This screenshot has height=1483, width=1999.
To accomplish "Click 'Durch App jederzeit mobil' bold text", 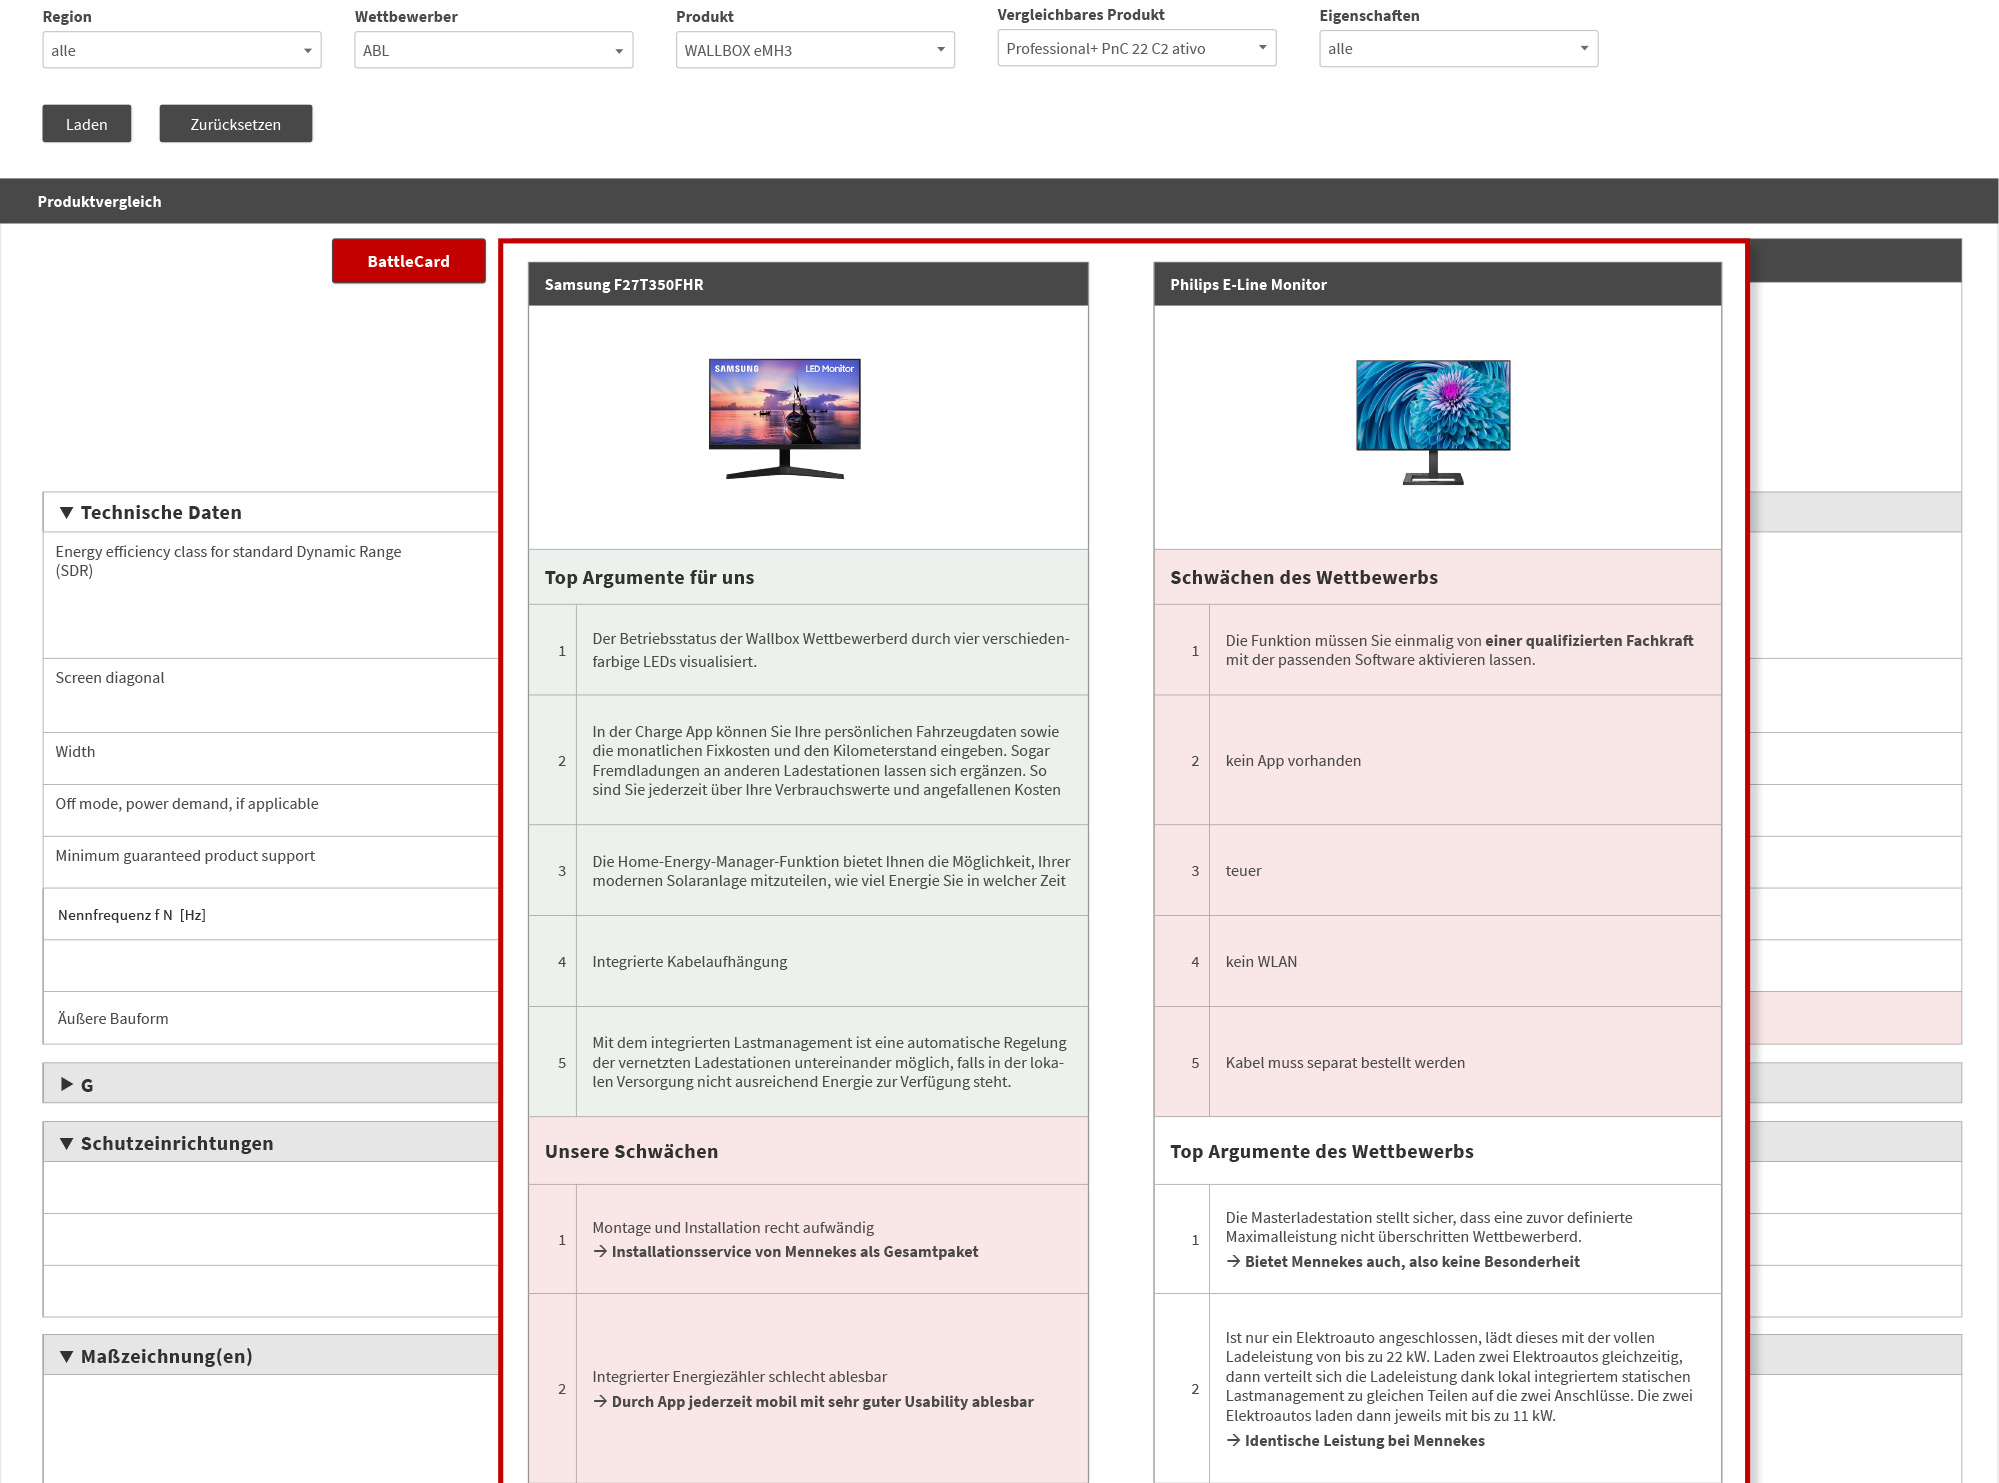I will click(x=823, y=1402).
